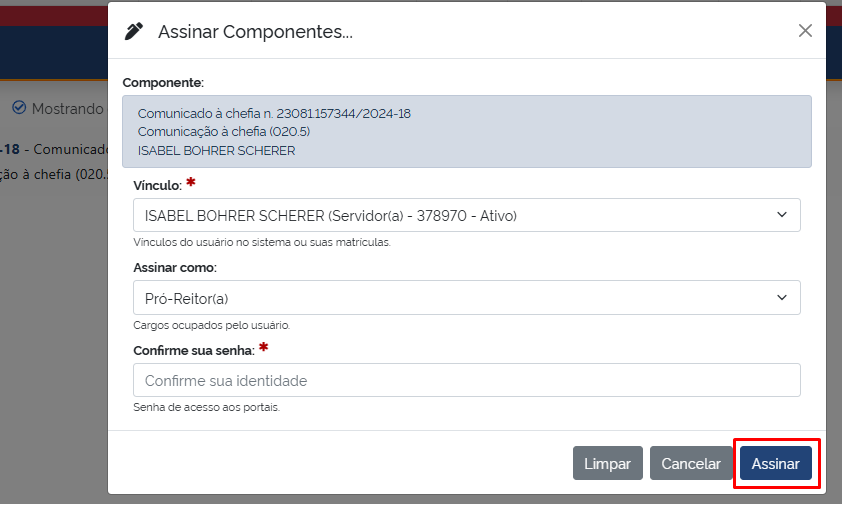This screenshot has height=505, width=842.
Task: Click the Assinar button to sign
Action: 776,464
